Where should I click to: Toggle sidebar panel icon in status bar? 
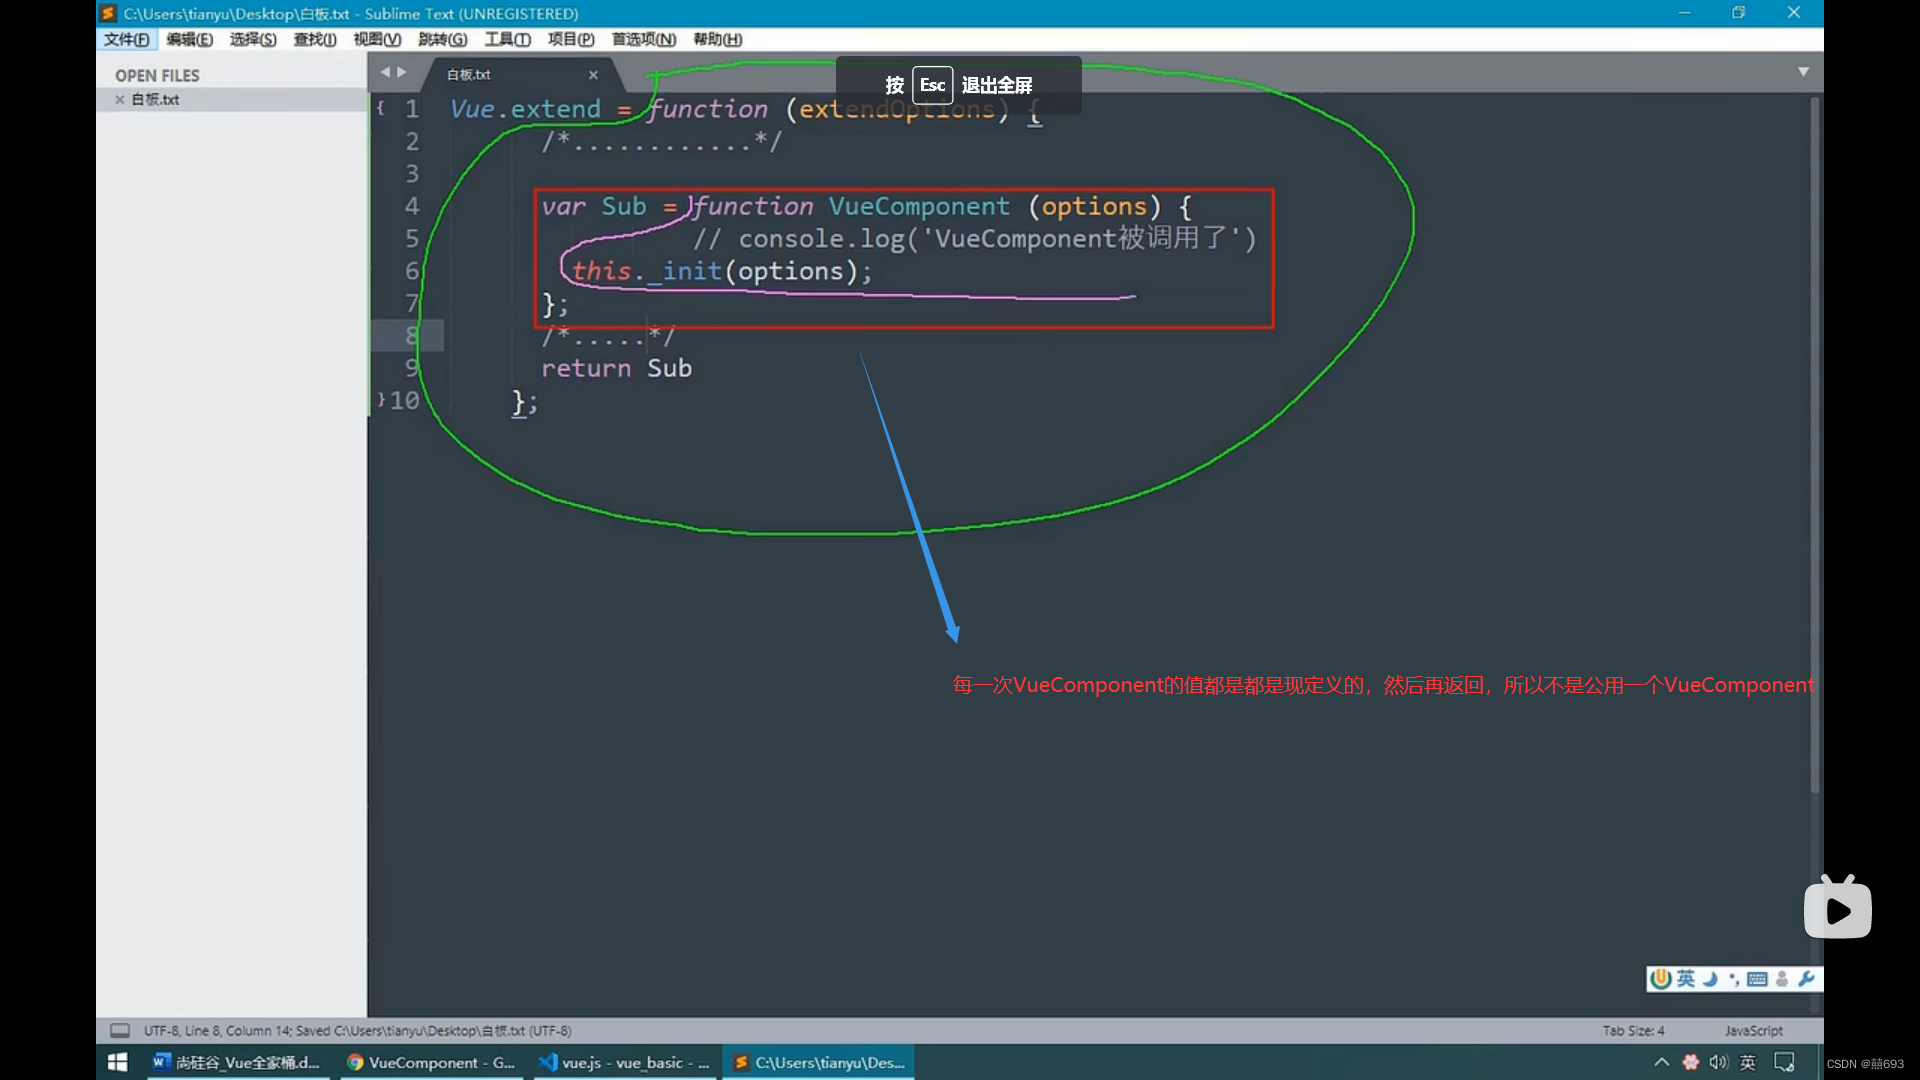(x=120, y=1030)
